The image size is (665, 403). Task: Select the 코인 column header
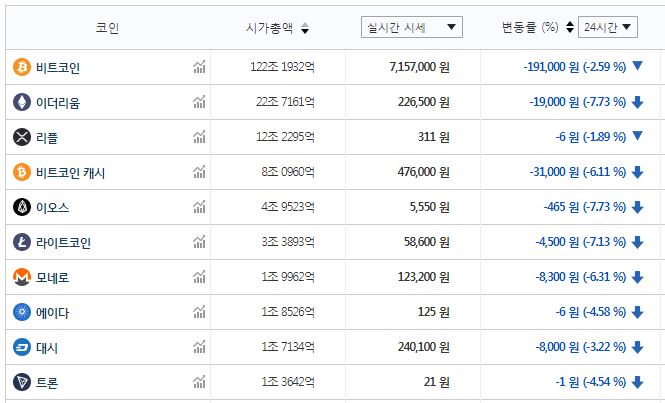(x=107, y=28)
